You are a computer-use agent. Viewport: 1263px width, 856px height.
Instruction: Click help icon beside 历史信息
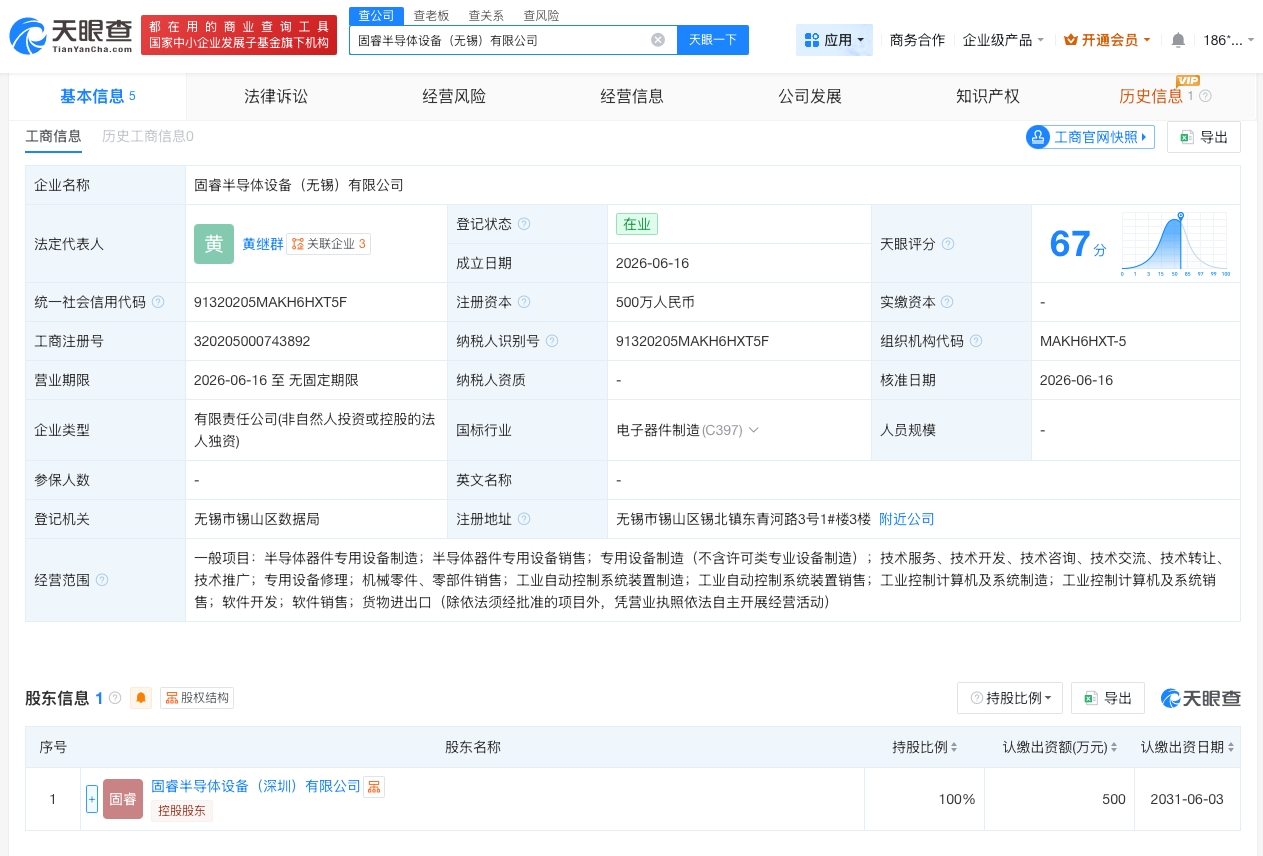pyautogui.click(x=1205, y=97)
